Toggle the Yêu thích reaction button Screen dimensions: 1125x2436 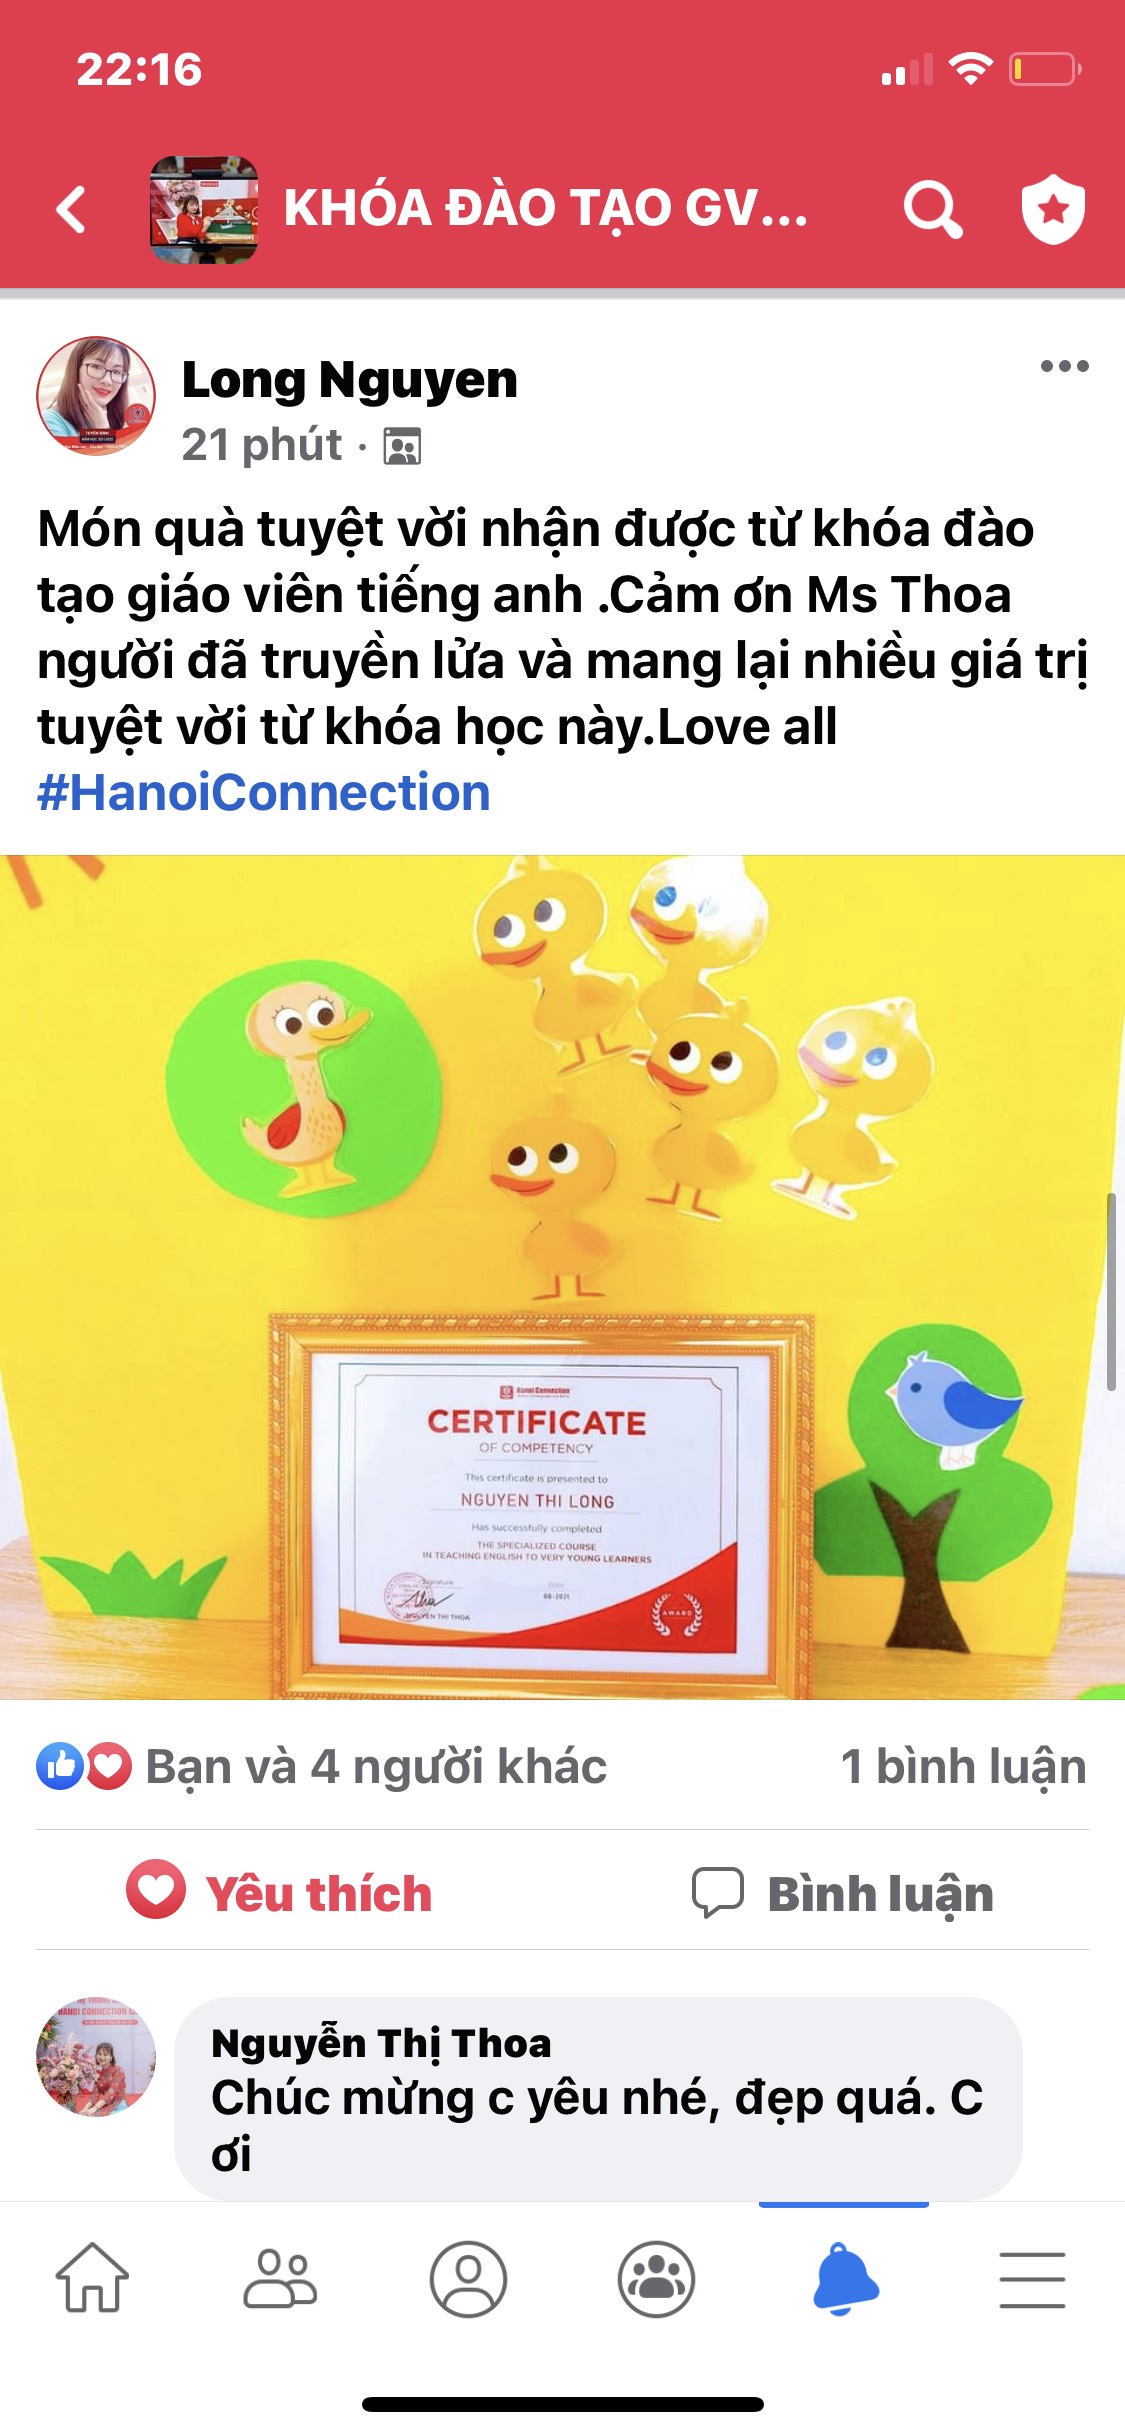[x=280, y=1892]
